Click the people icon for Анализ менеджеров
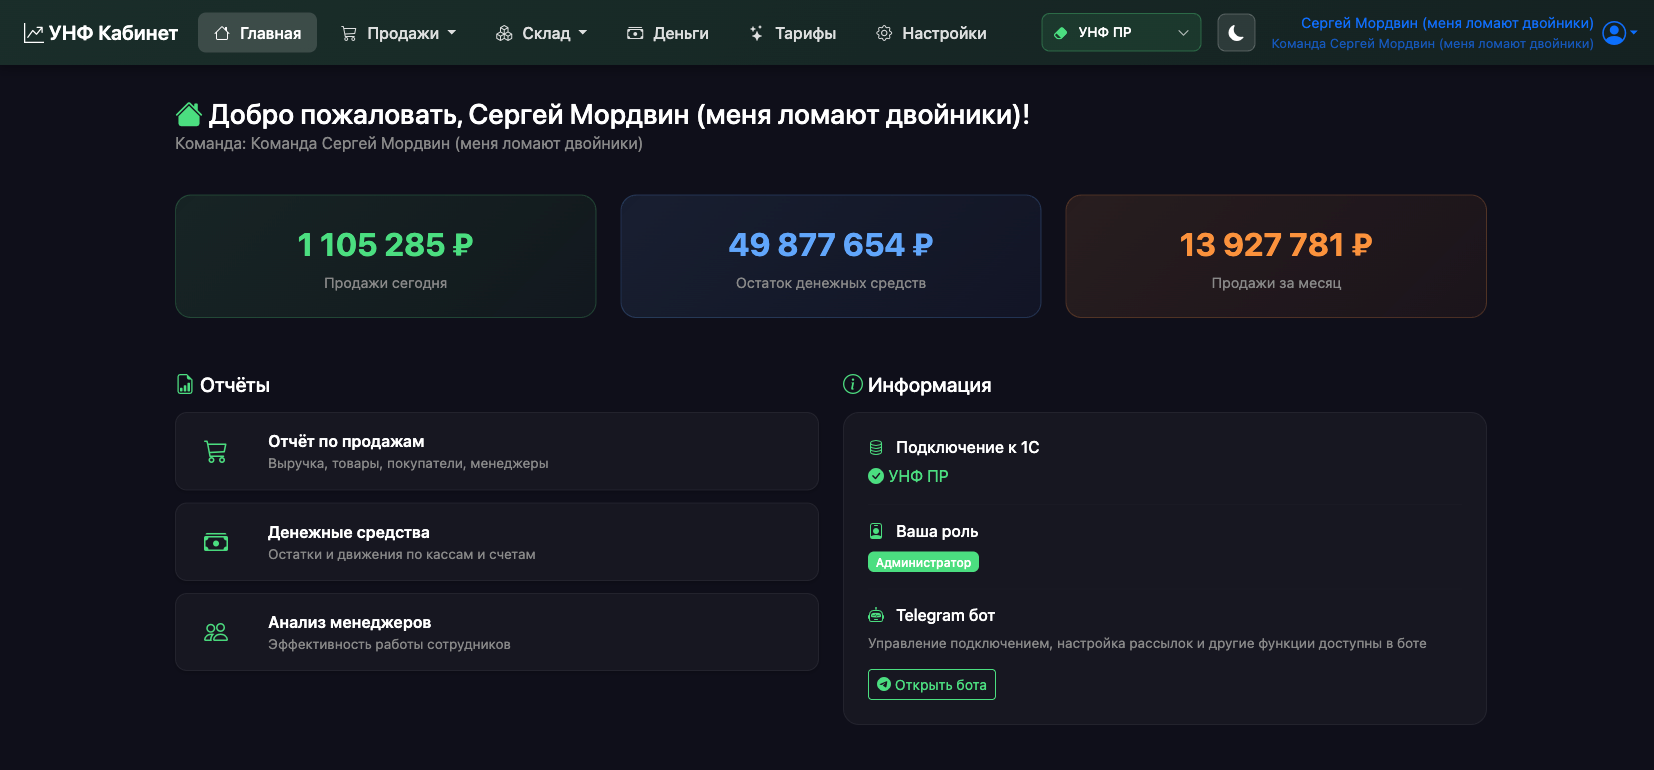 pyautogui.click(x=215, y=631)
